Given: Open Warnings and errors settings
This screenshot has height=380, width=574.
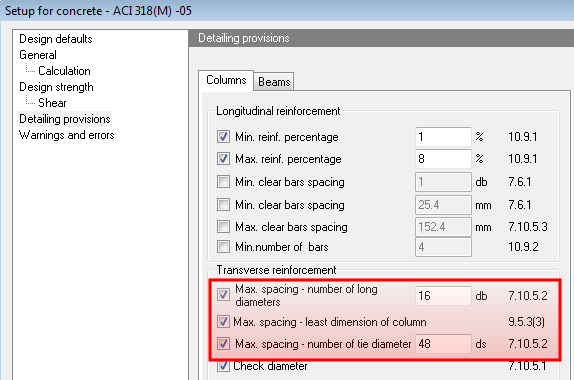Looking at the screenshot, I should [67, 135].
